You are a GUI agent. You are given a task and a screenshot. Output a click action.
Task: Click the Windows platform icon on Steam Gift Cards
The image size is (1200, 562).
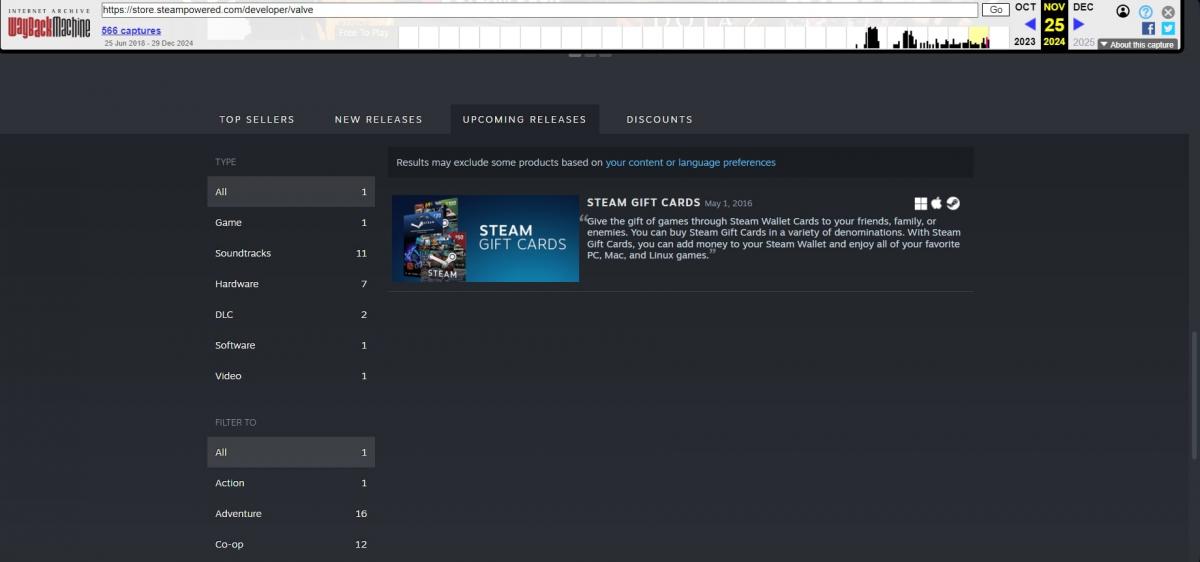coord(921,204)
